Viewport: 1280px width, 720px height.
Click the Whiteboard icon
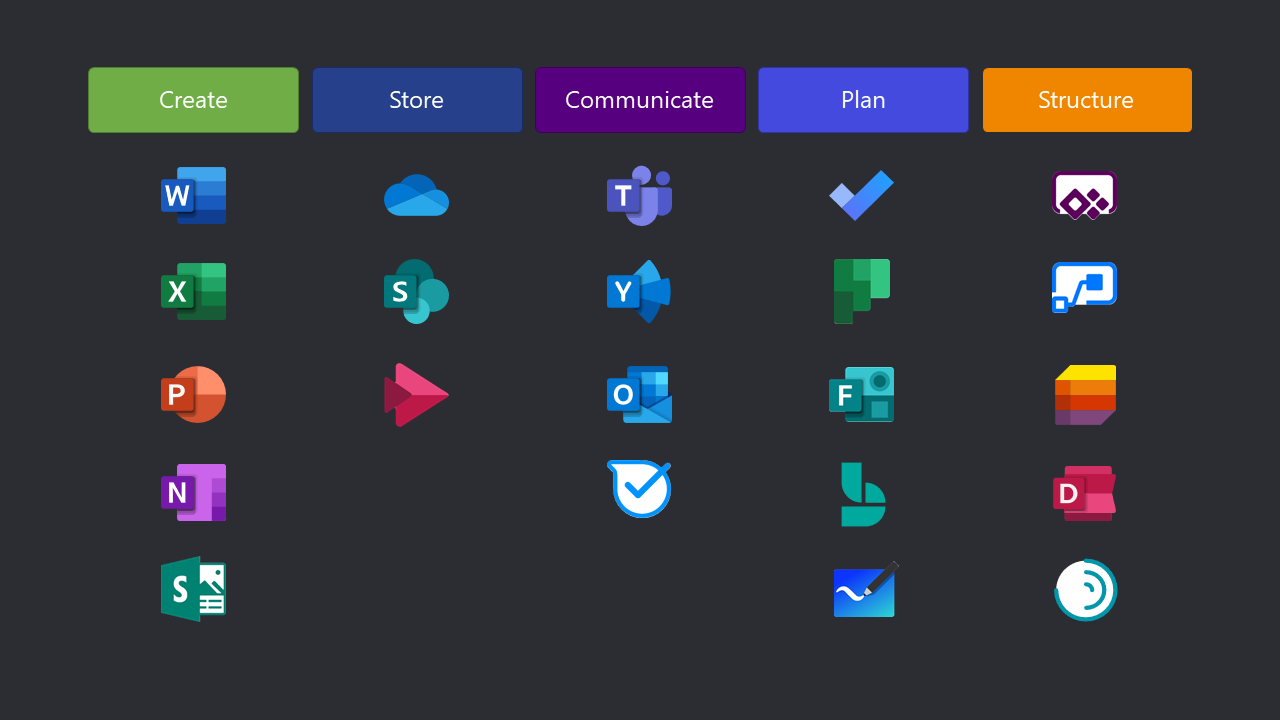click(866, 589)
